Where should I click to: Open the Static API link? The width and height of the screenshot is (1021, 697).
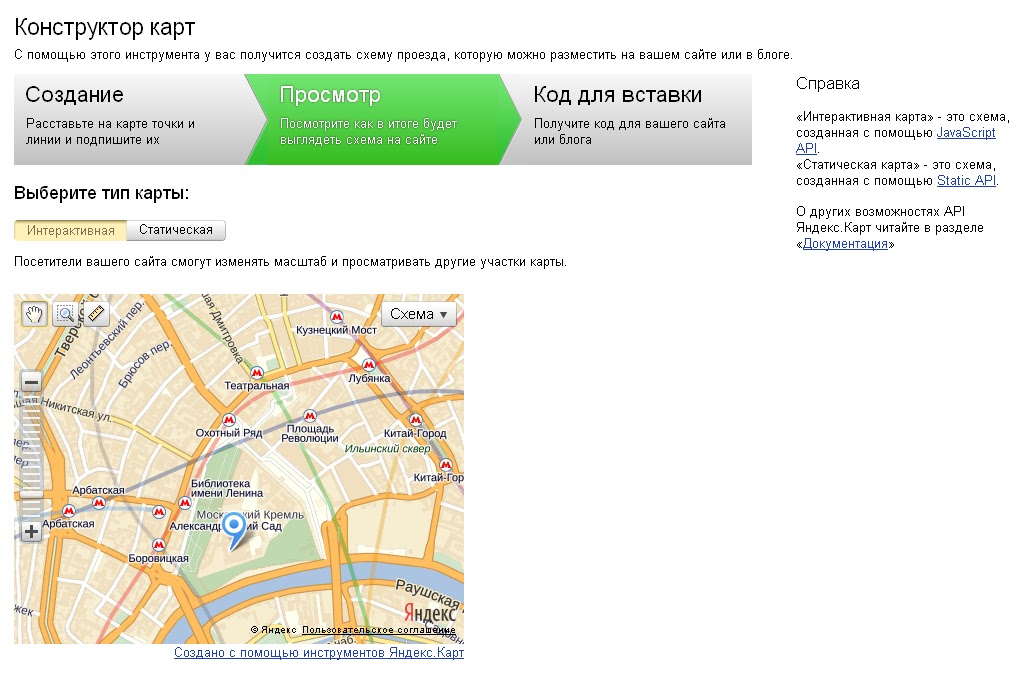pyautogui.click(x=966, y=181)
